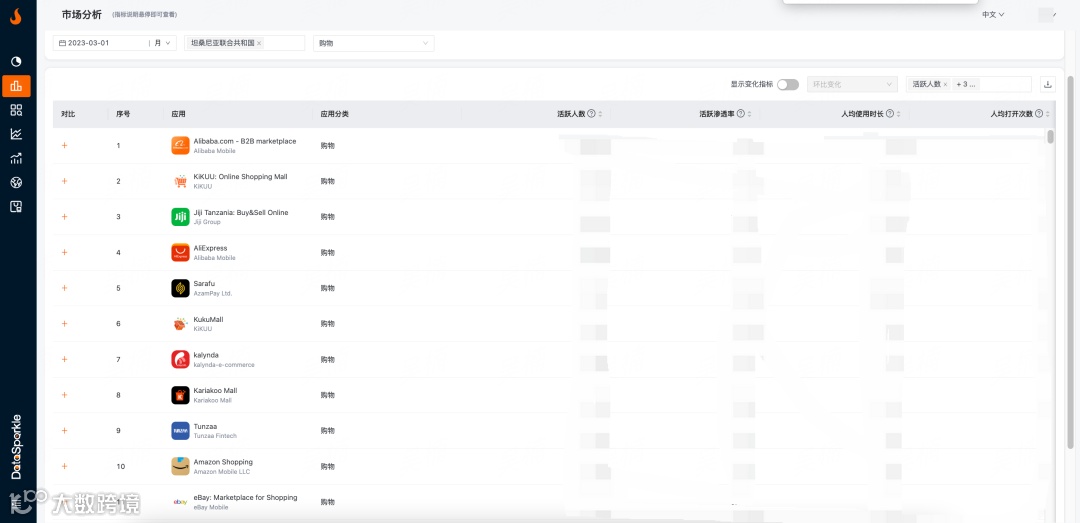Click the 2023-03-01 date field
The height and width of the screenshot is (523, 1080).
tap(101, 43)
